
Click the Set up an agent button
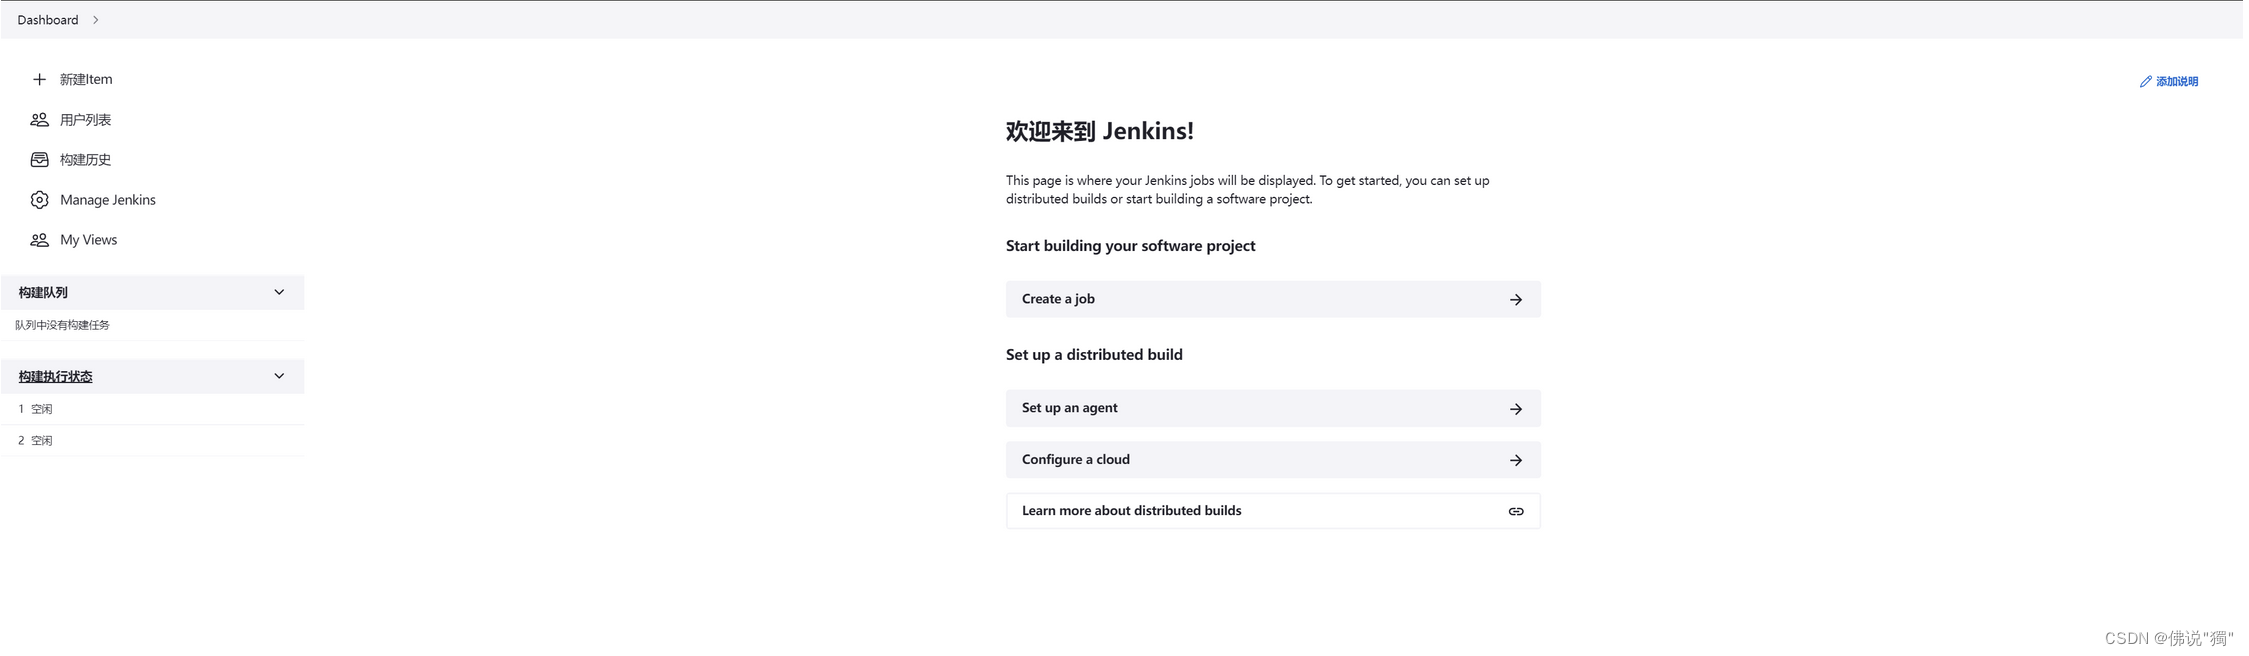pyautogui.click(x=1273, y=408)
